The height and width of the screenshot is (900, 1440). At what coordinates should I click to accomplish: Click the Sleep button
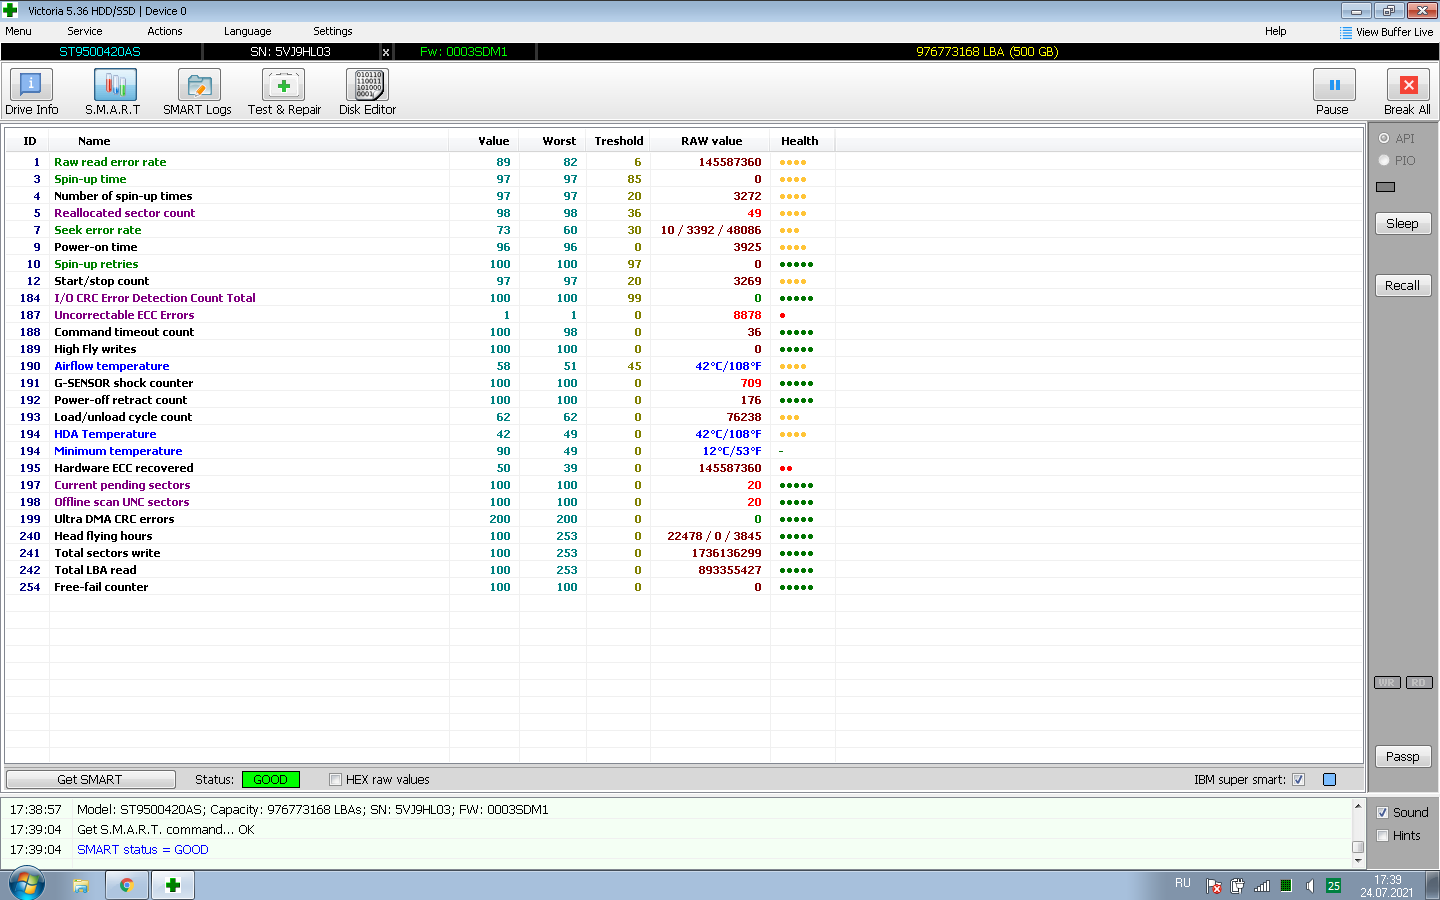click(1402, 224)
